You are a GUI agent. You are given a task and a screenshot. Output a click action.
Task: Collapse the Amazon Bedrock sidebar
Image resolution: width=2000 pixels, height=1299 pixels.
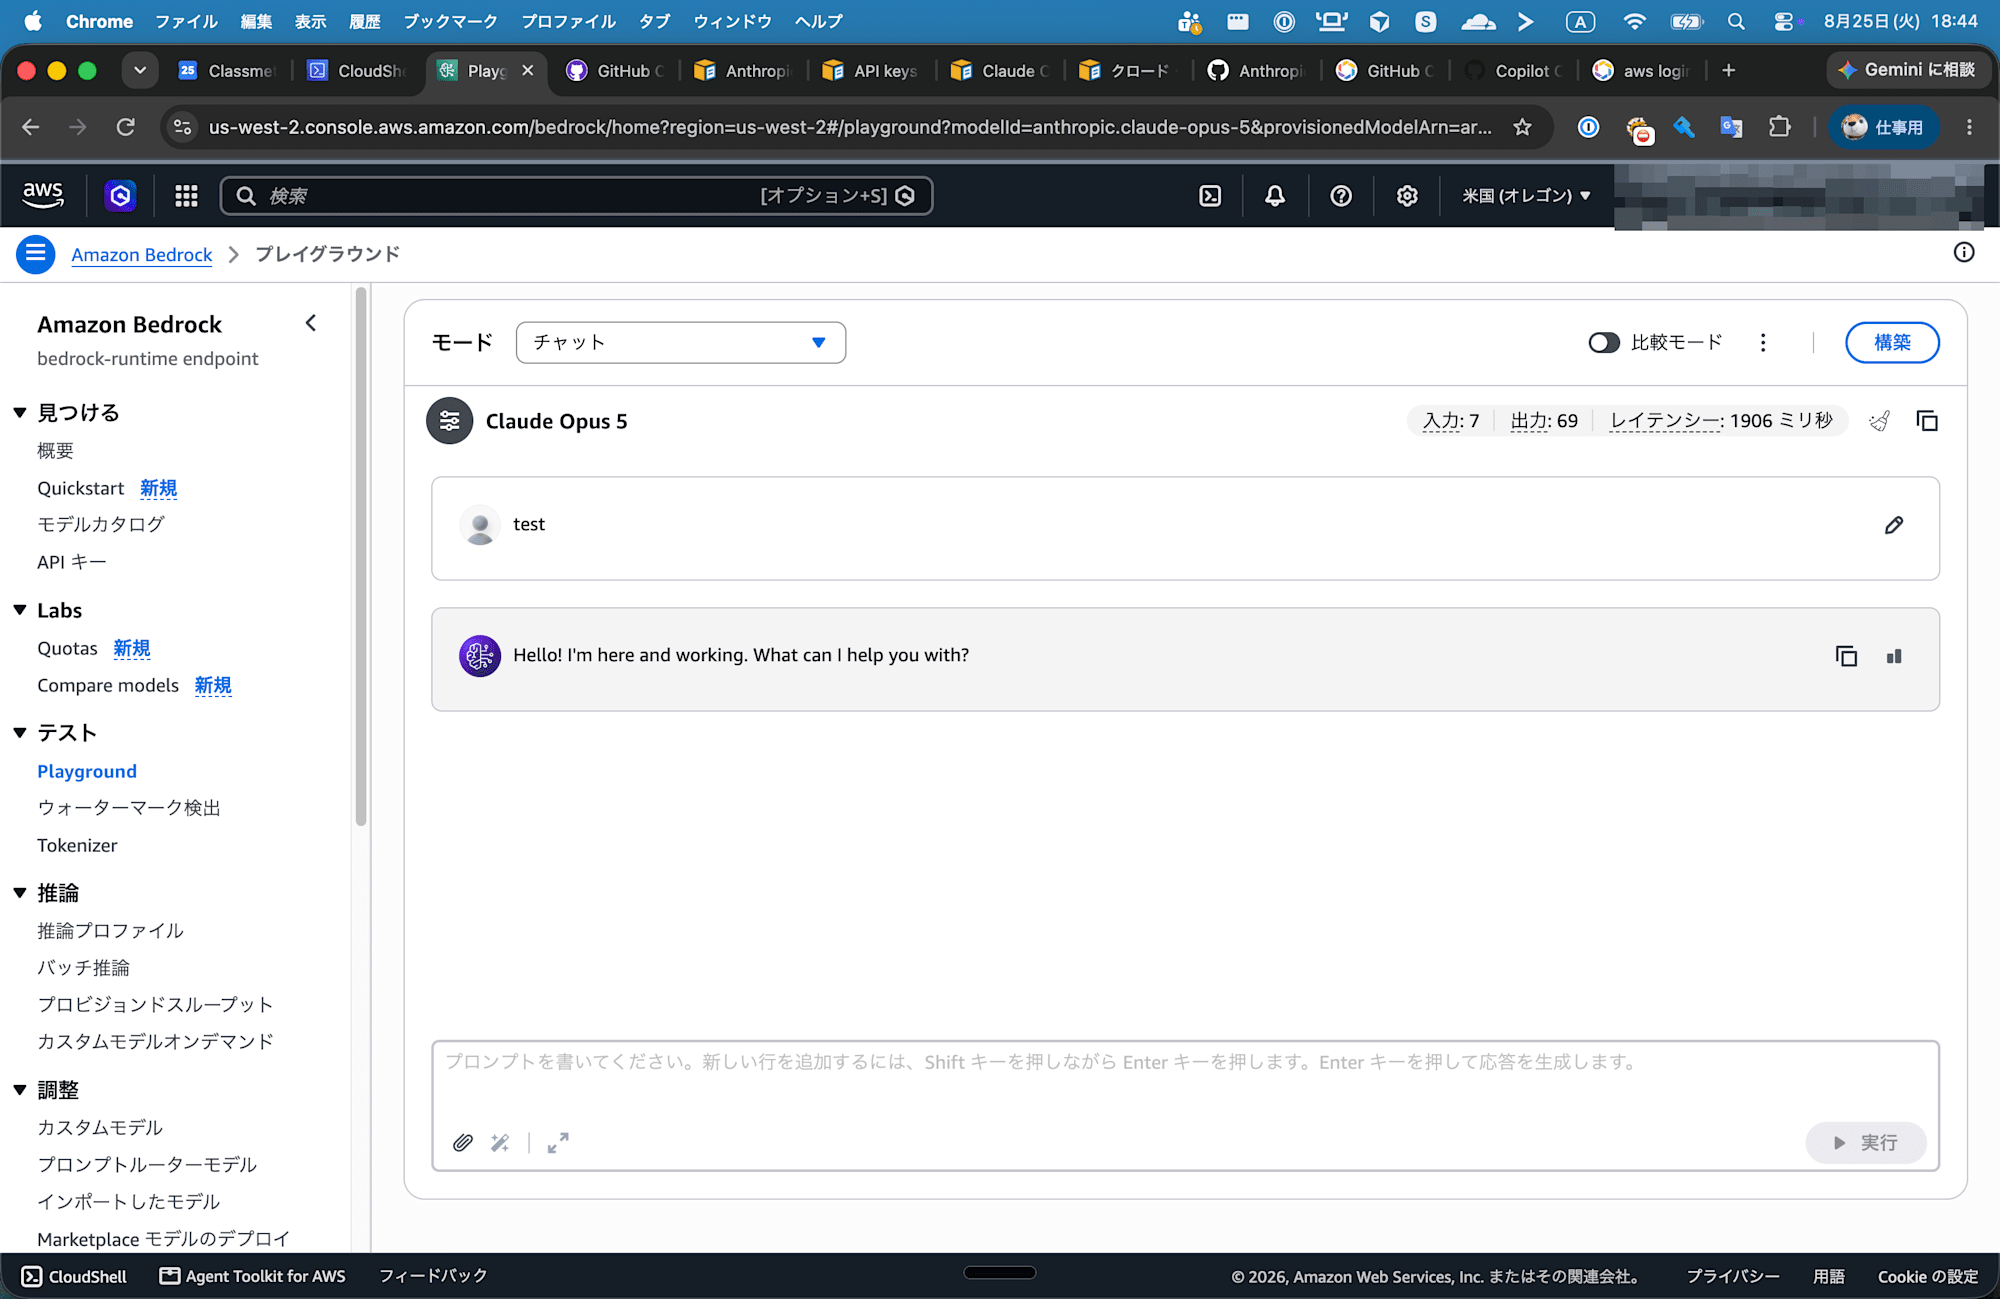tap(311, 323)
